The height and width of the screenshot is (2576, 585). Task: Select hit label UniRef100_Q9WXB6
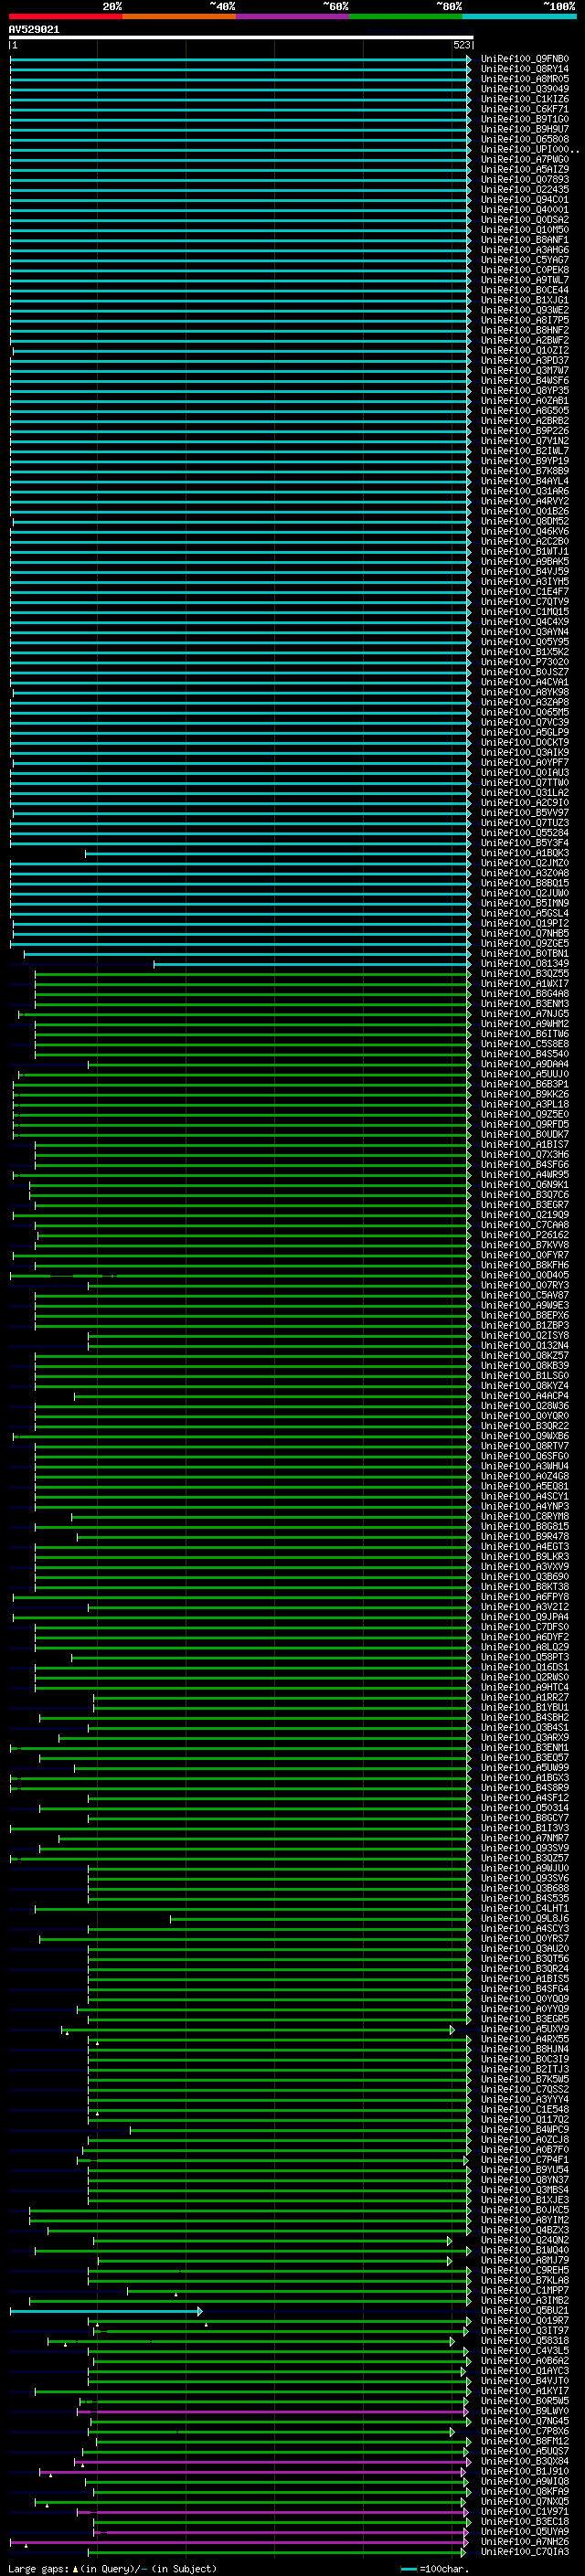pos(525,1436)
